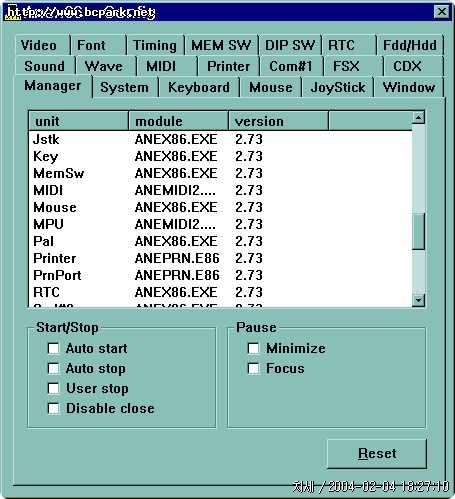This screenshot has height=499, width=455.
Task: Open the RTC tab
Action: coord(349,45)
